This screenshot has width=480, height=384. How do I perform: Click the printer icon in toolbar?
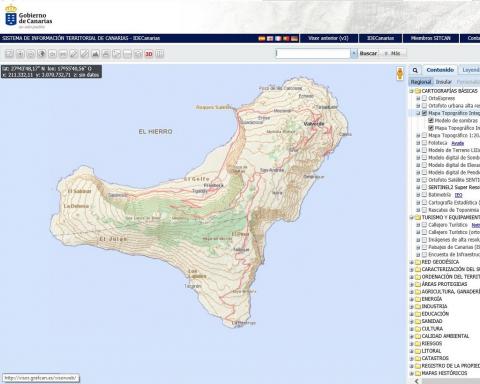pyautogui.click(x=106, y=54)
